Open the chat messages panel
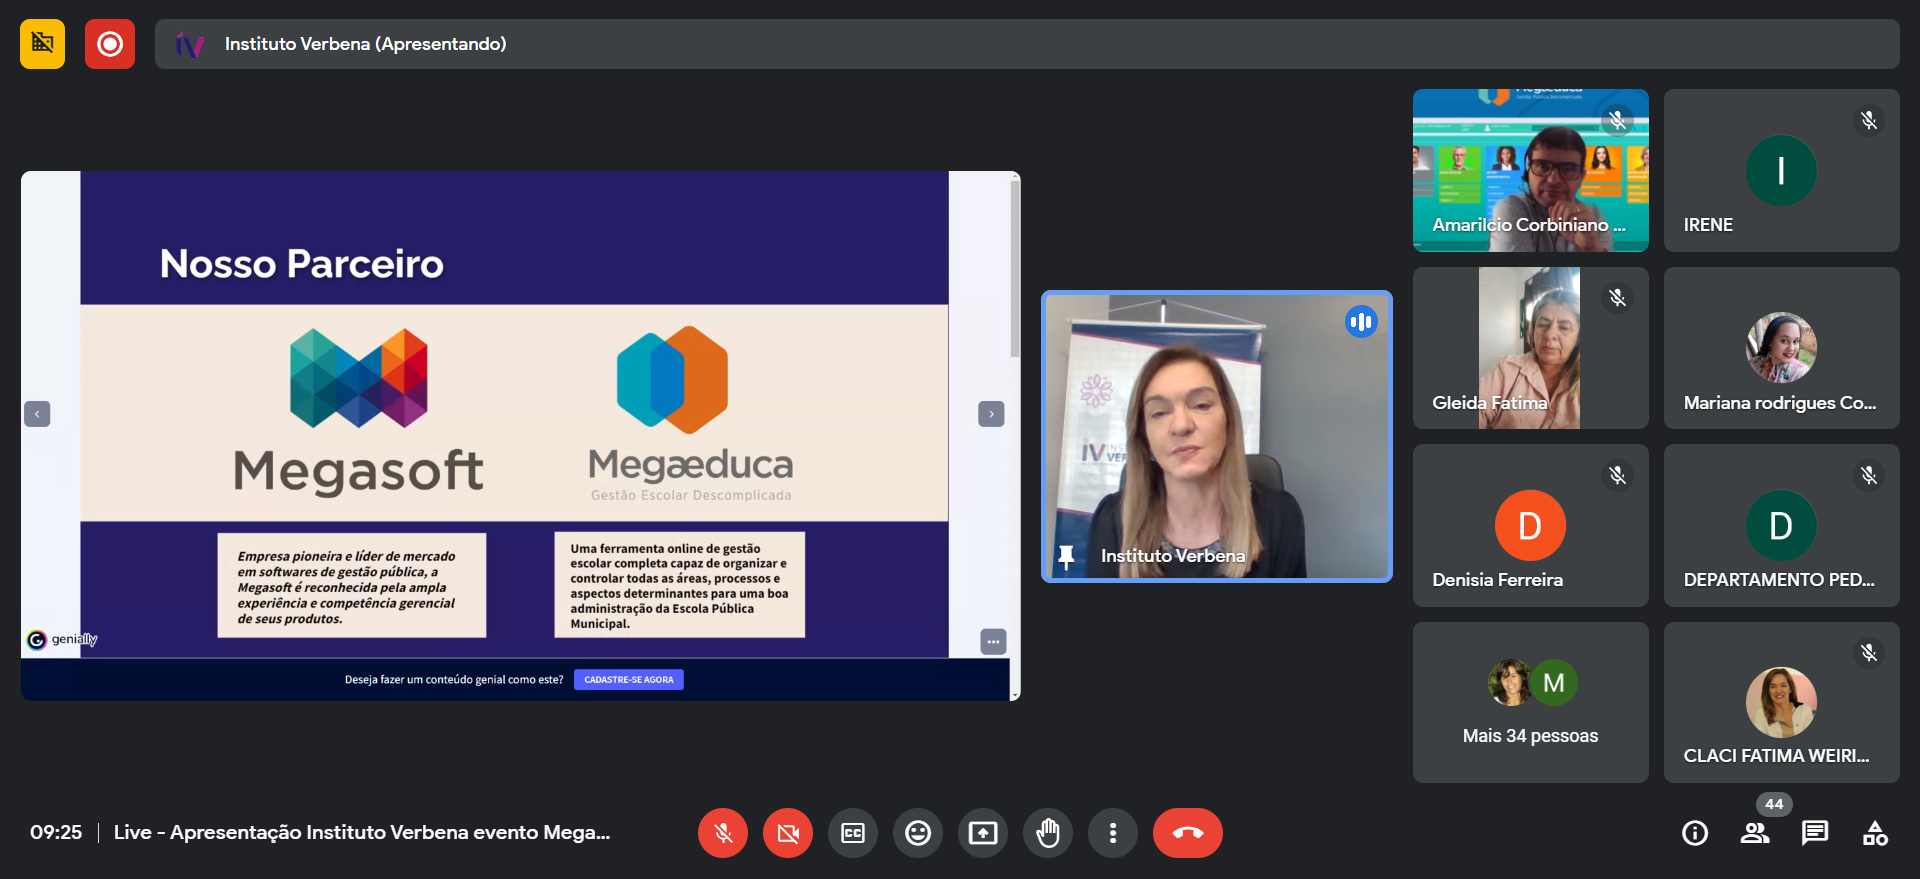The height and width of the screenshot is (879, 1920). tap(1815, 833)
